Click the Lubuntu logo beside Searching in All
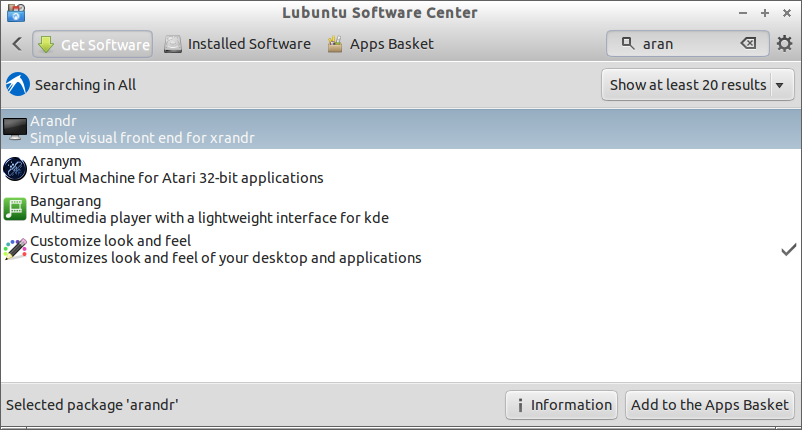 click(18, 84)
